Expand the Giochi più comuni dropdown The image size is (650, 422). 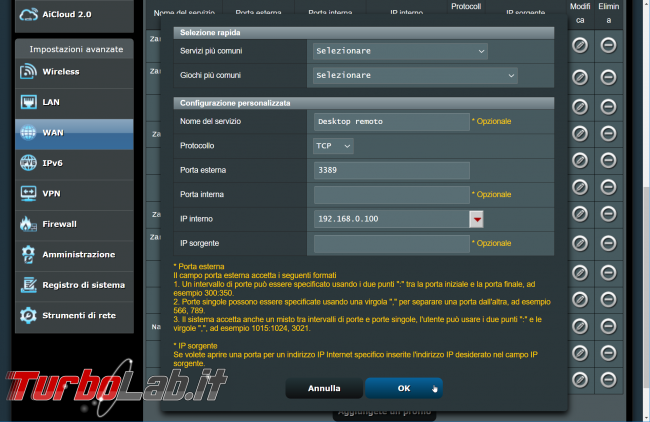415,75
